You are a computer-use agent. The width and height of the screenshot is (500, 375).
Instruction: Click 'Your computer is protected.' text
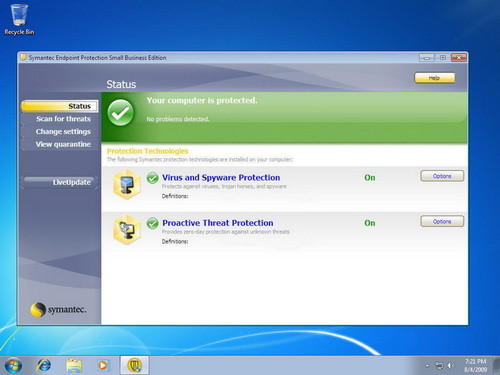click(202, 100)
